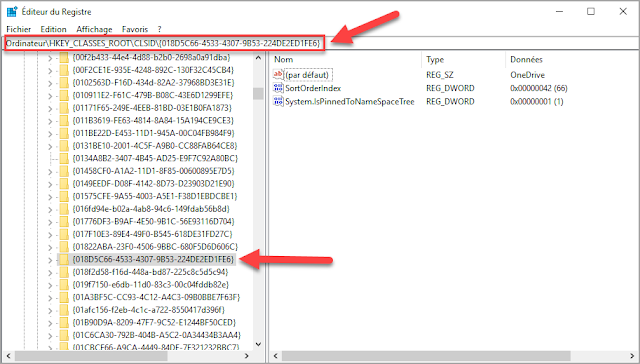640x364 pixels.
Task: Select the (par défaut) string value icon
Action: click(x=278, y=75)
